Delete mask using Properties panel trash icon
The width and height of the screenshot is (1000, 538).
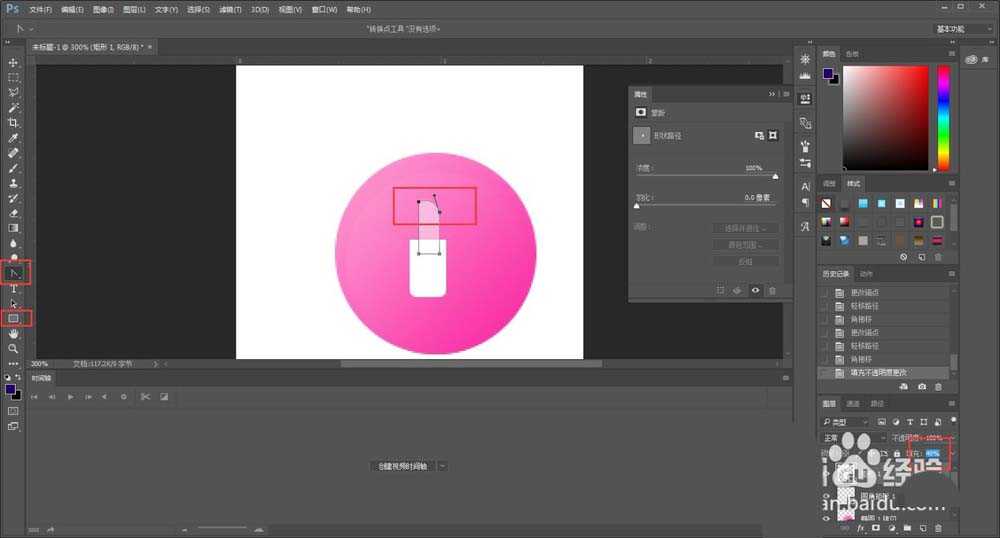(x=772, y=290)
